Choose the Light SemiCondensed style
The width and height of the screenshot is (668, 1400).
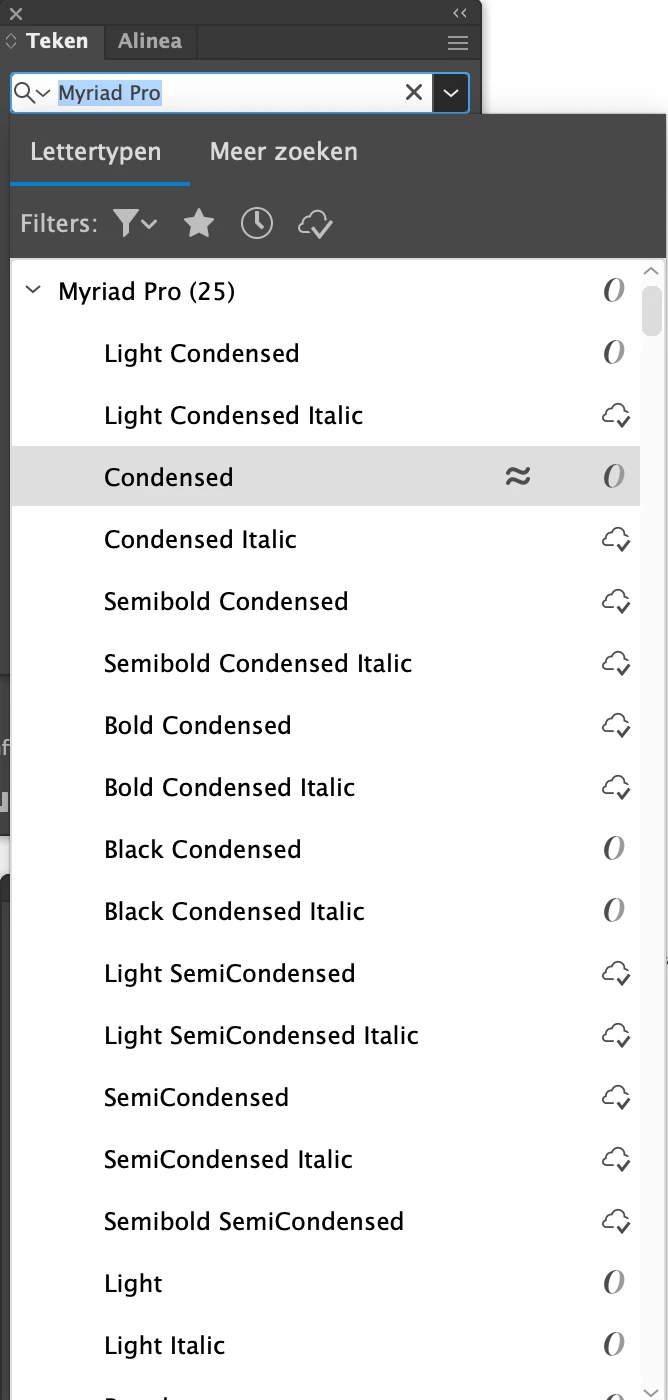tap(229, 974)
